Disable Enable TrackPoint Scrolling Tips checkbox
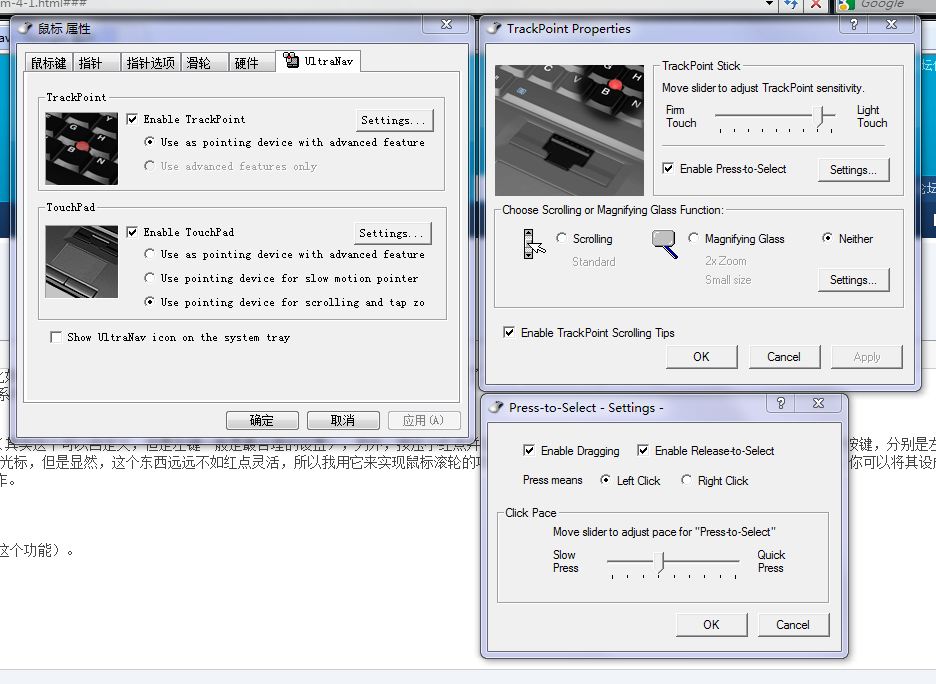Viewport: 936px width, 684px height. [x=510, y=333]
